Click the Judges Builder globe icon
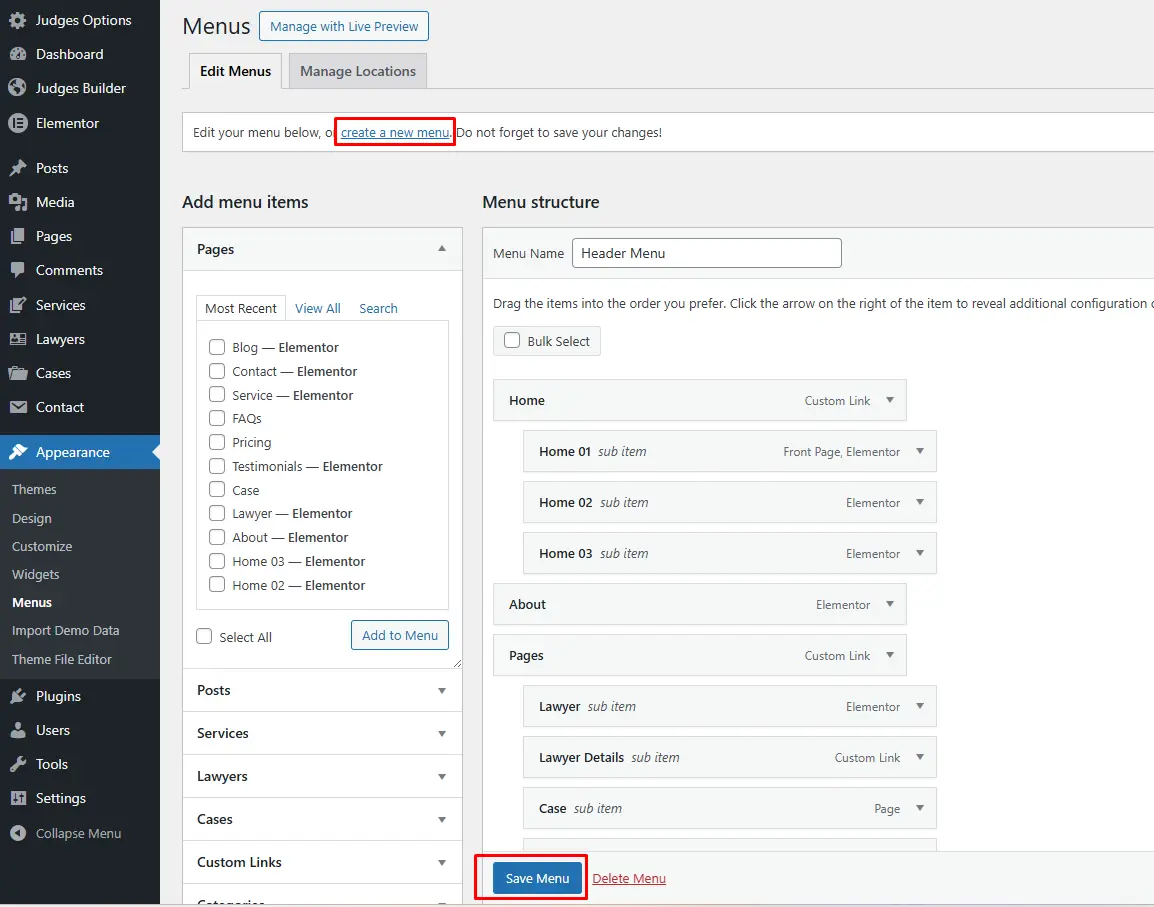 (x=18, y=88)
